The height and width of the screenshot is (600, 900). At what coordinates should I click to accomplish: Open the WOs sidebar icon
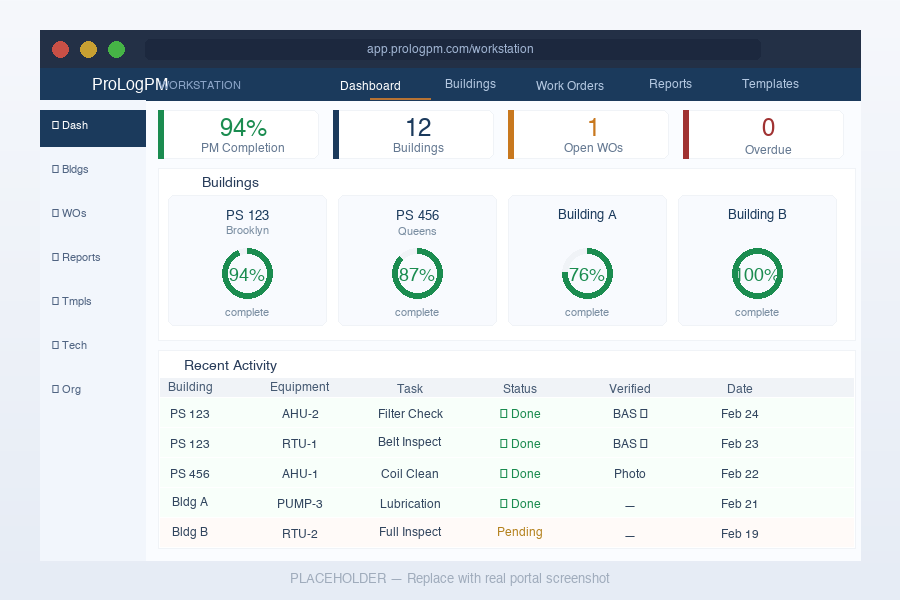coord(55,213)
